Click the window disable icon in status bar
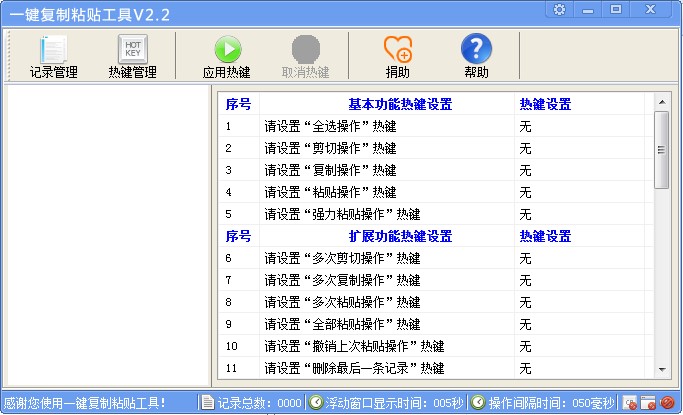The image size is (683, 415). 649,403
